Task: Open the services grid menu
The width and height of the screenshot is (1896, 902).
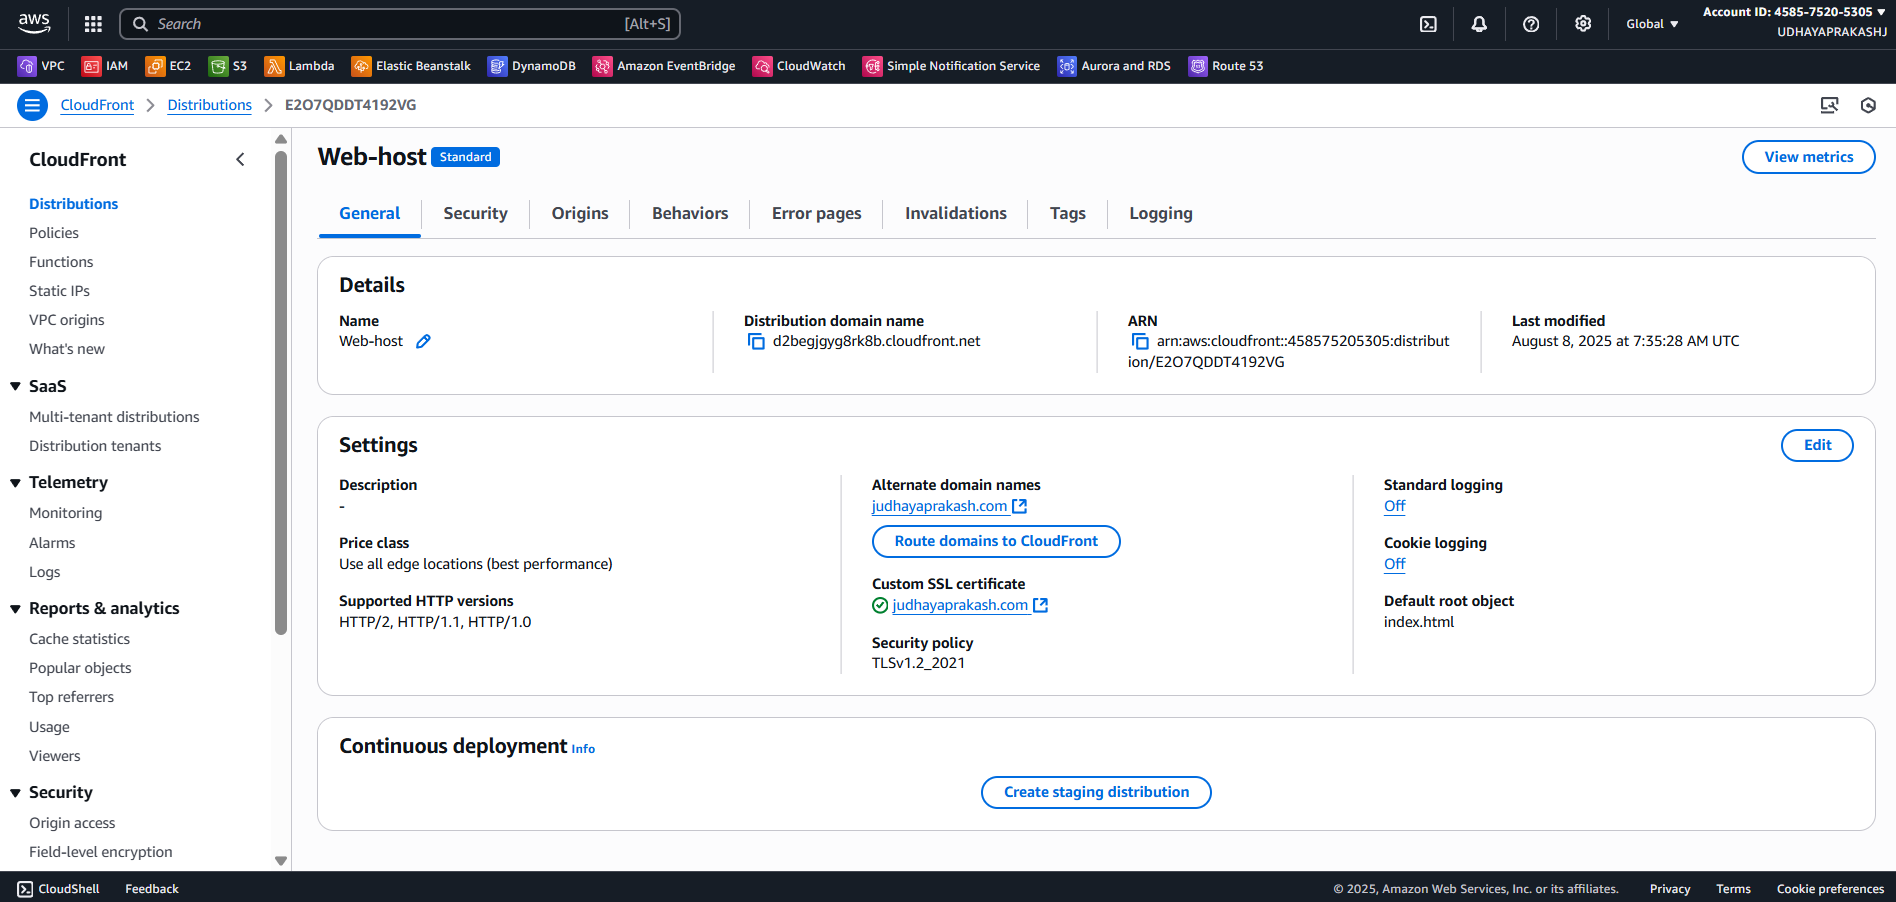Action: pyautogui.click(x=93, y=24)
